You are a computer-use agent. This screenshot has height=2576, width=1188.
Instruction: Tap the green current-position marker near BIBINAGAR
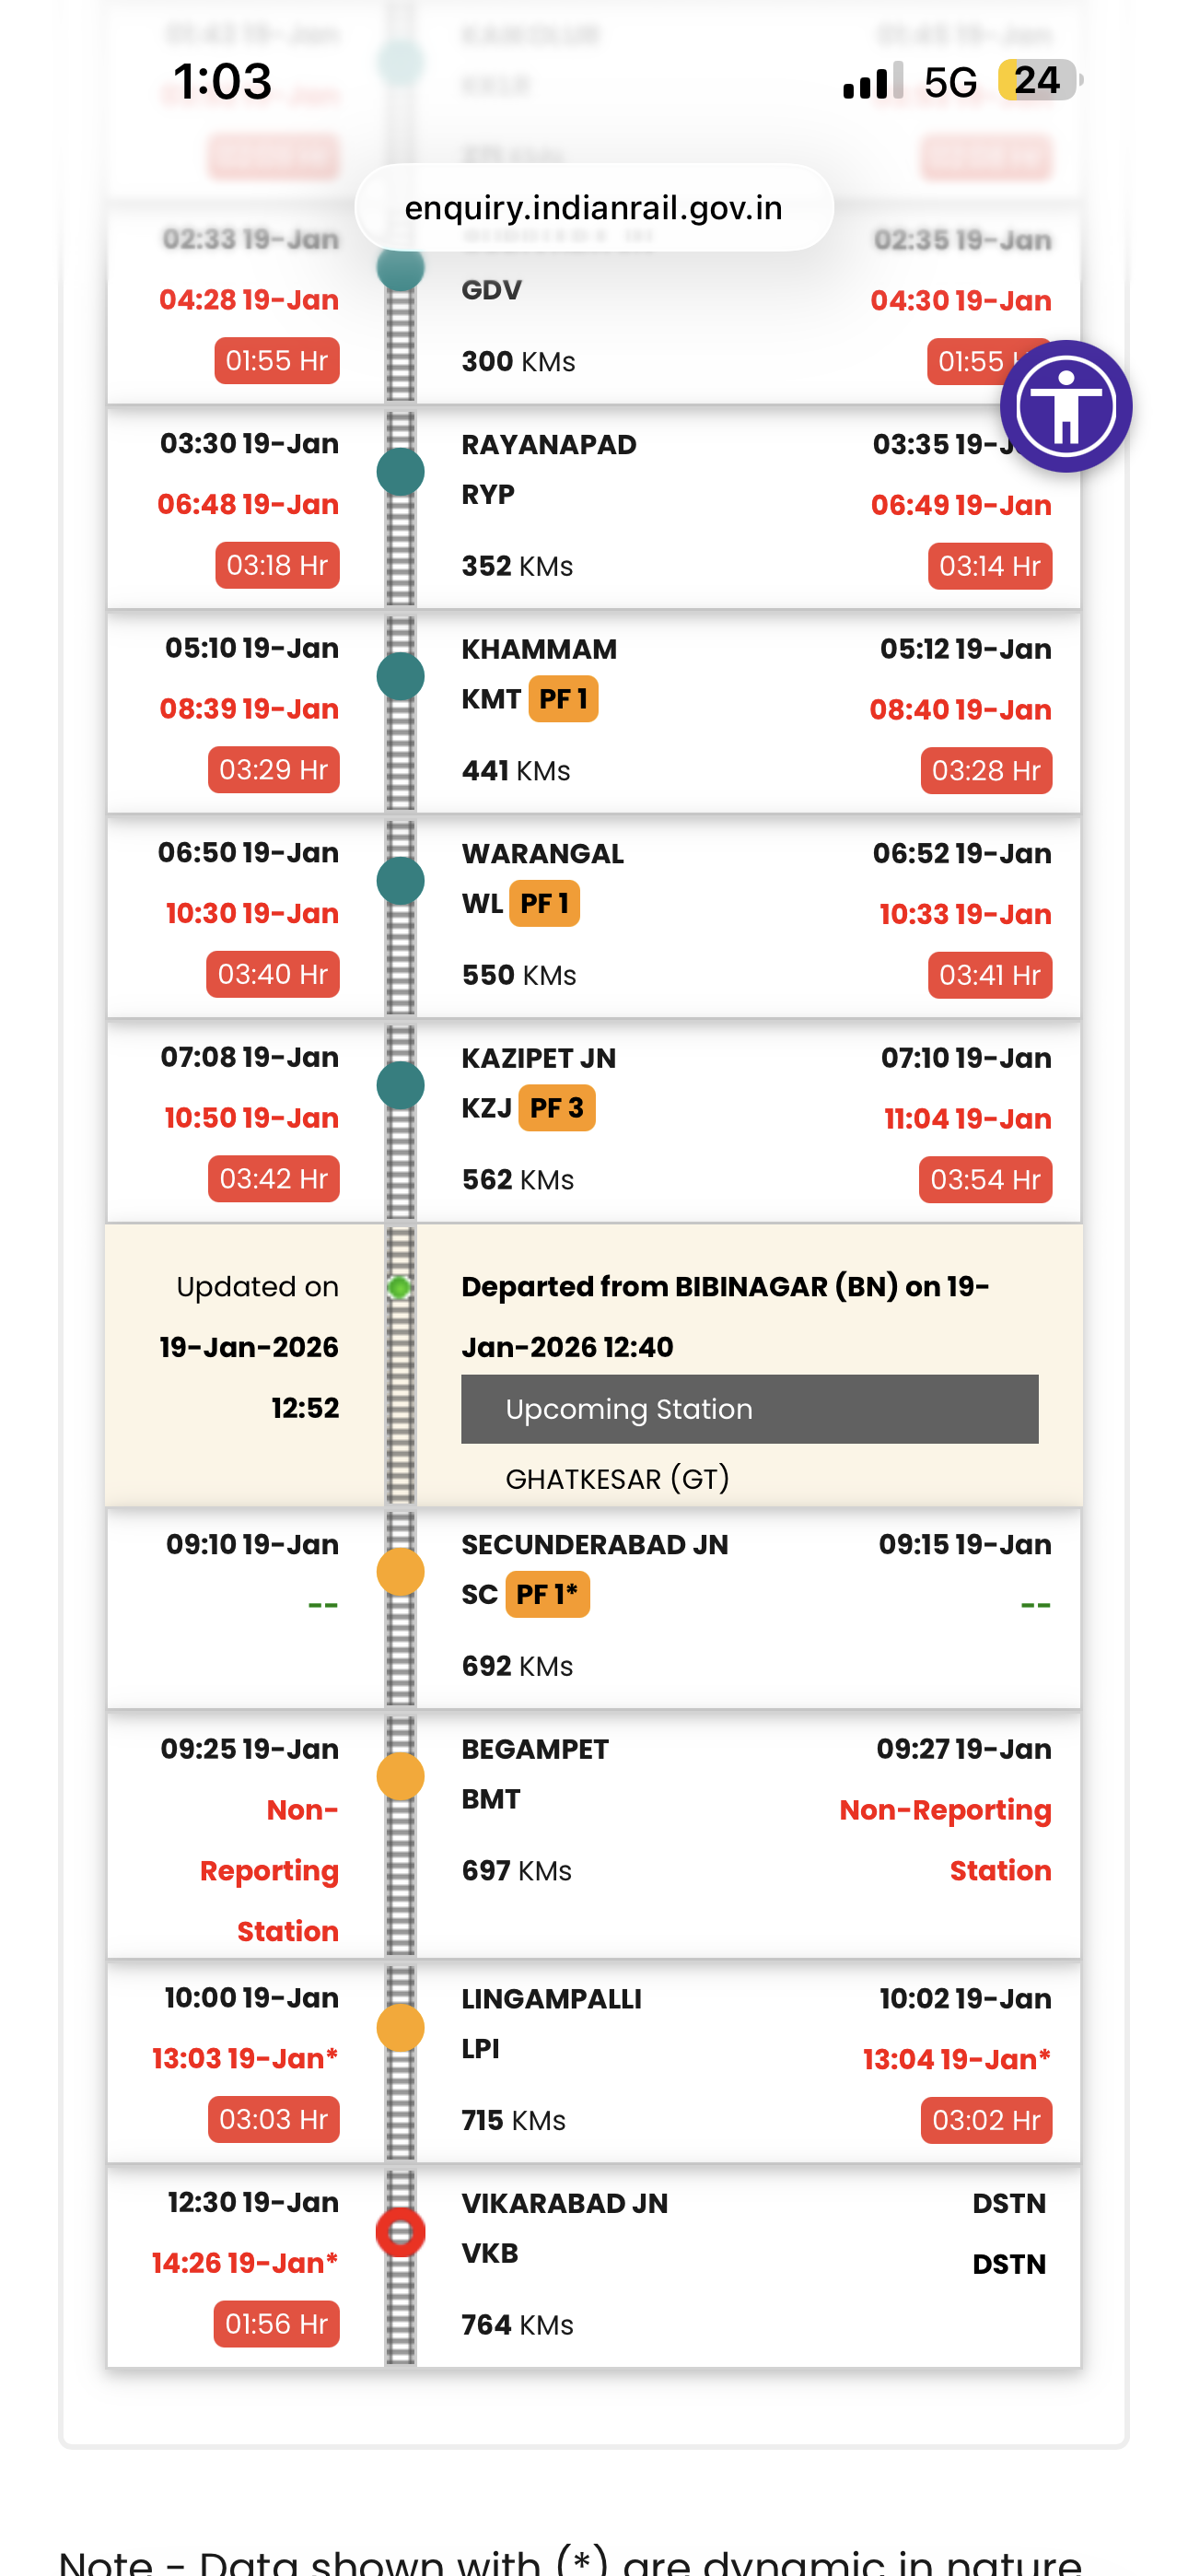click(400, 1289)
